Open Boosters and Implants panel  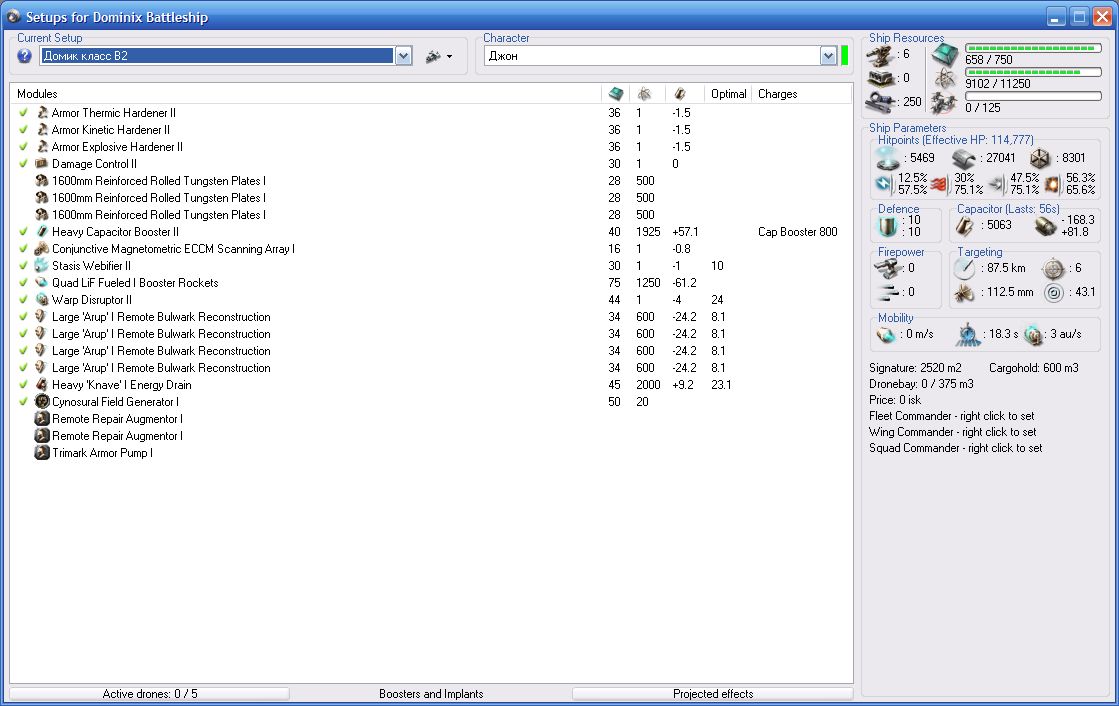click(431, 694)
